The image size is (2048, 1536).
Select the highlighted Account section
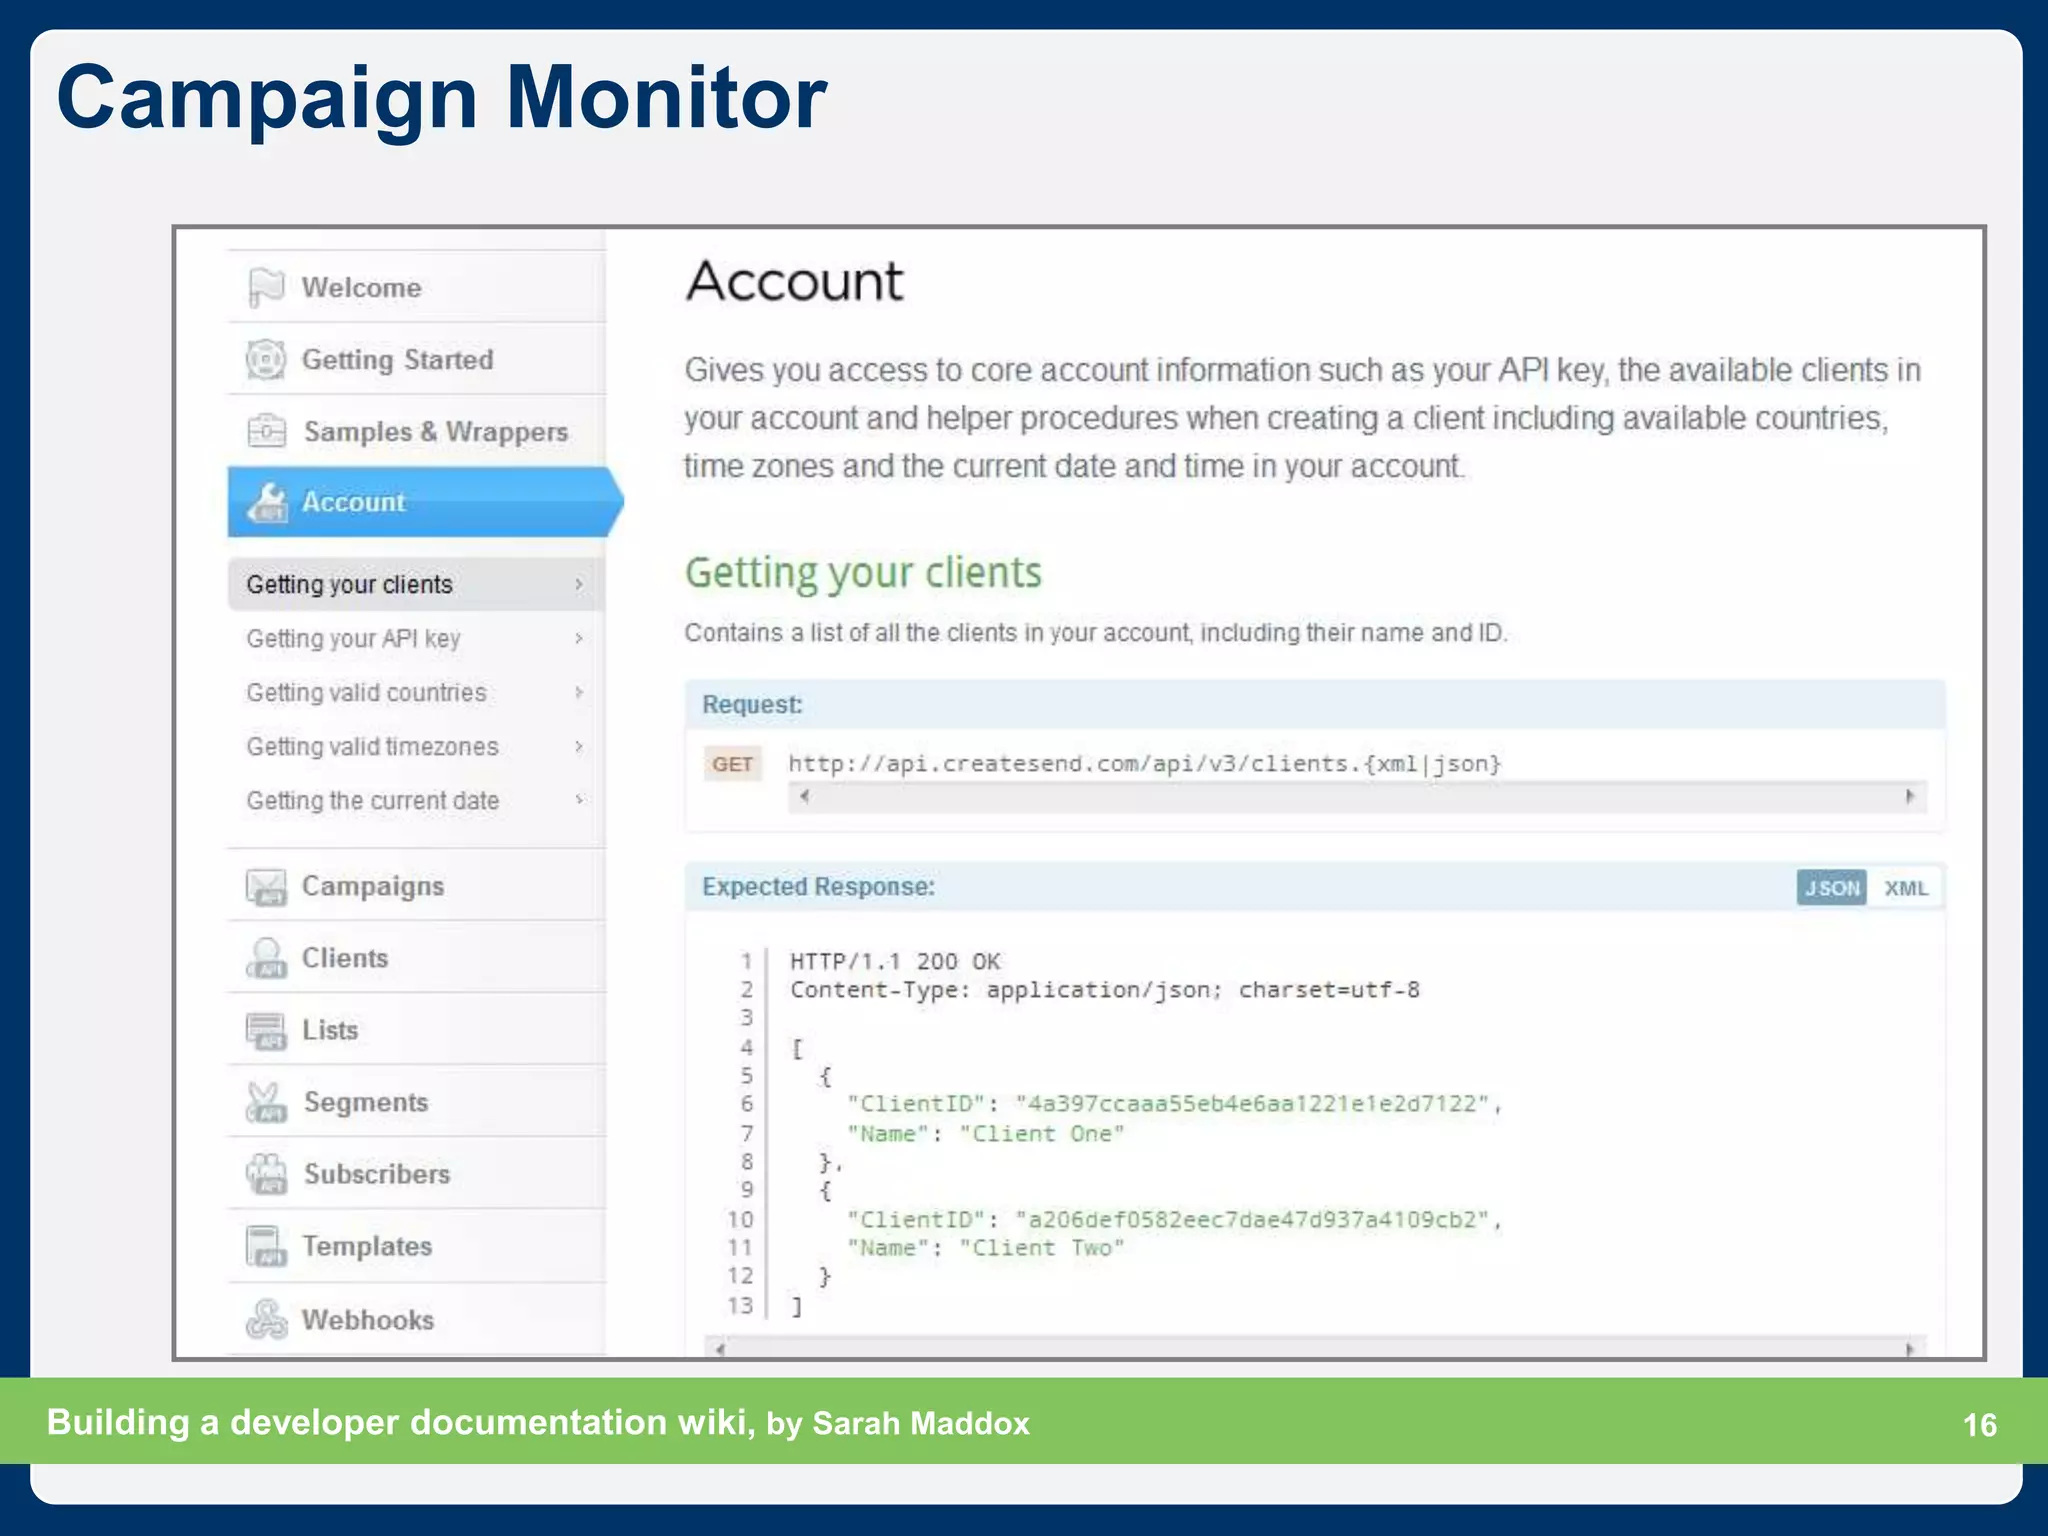point(425,502)
